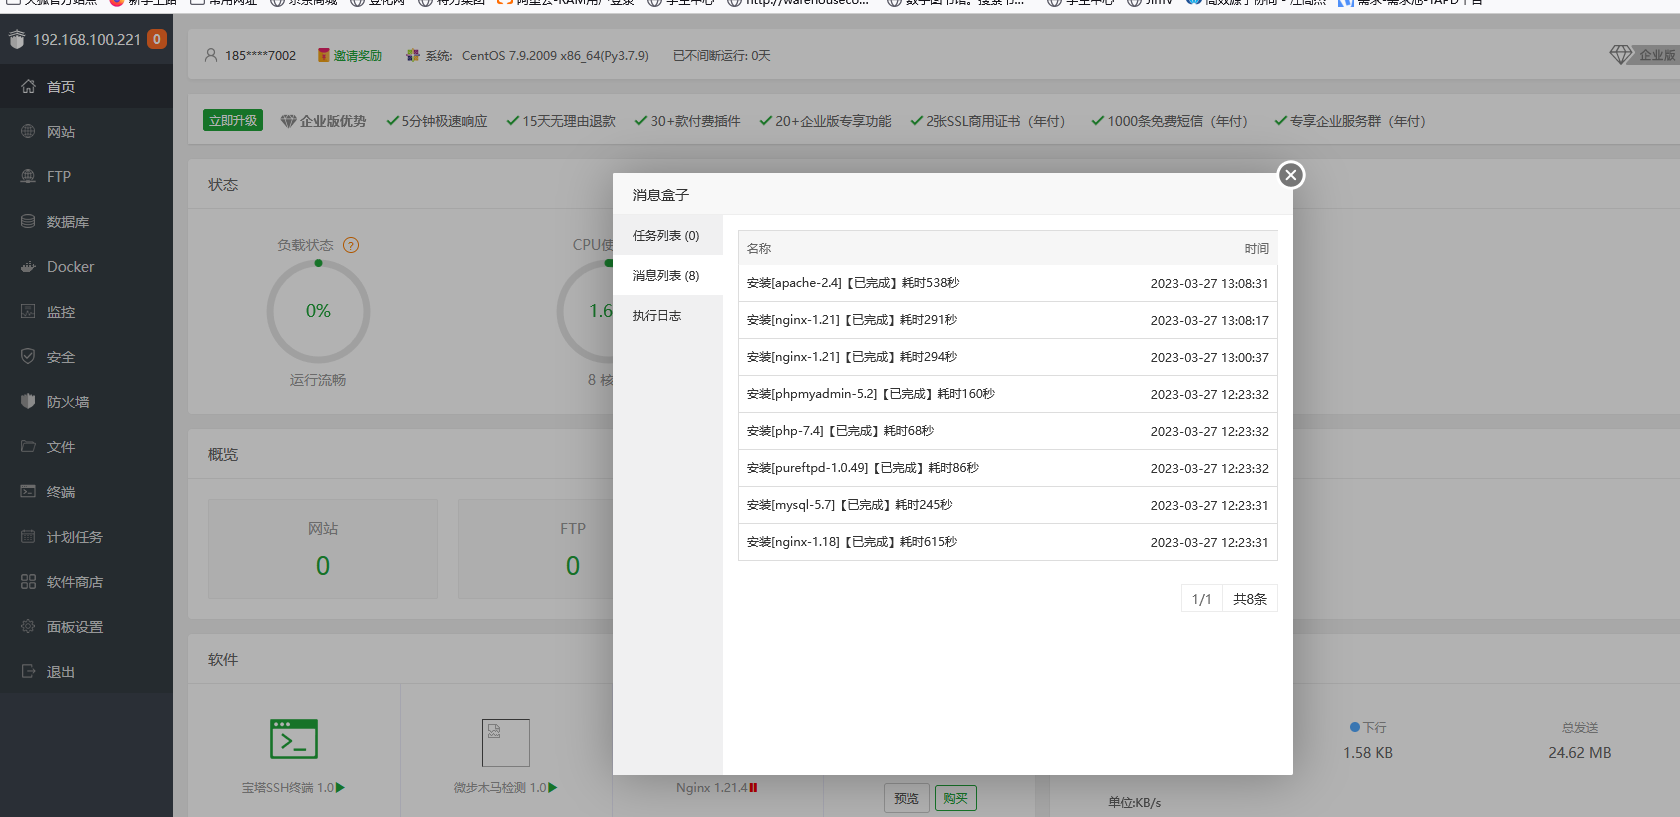Click the Docker whale icon
This screenshot has height=817, width=1680.
tap(28, 266)
